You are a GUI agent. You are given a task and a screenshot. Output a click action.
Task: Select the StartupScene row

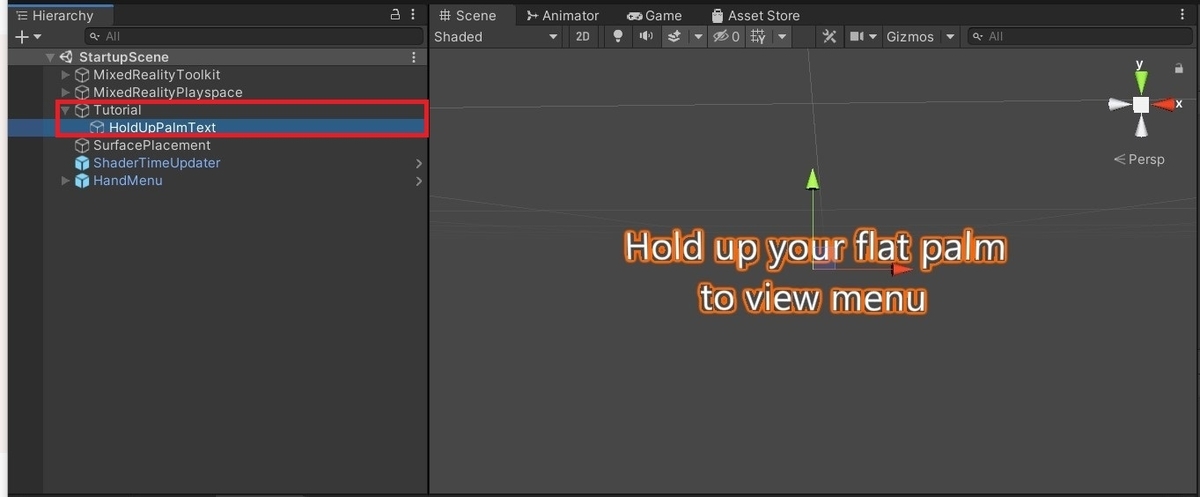pos(216,58)
